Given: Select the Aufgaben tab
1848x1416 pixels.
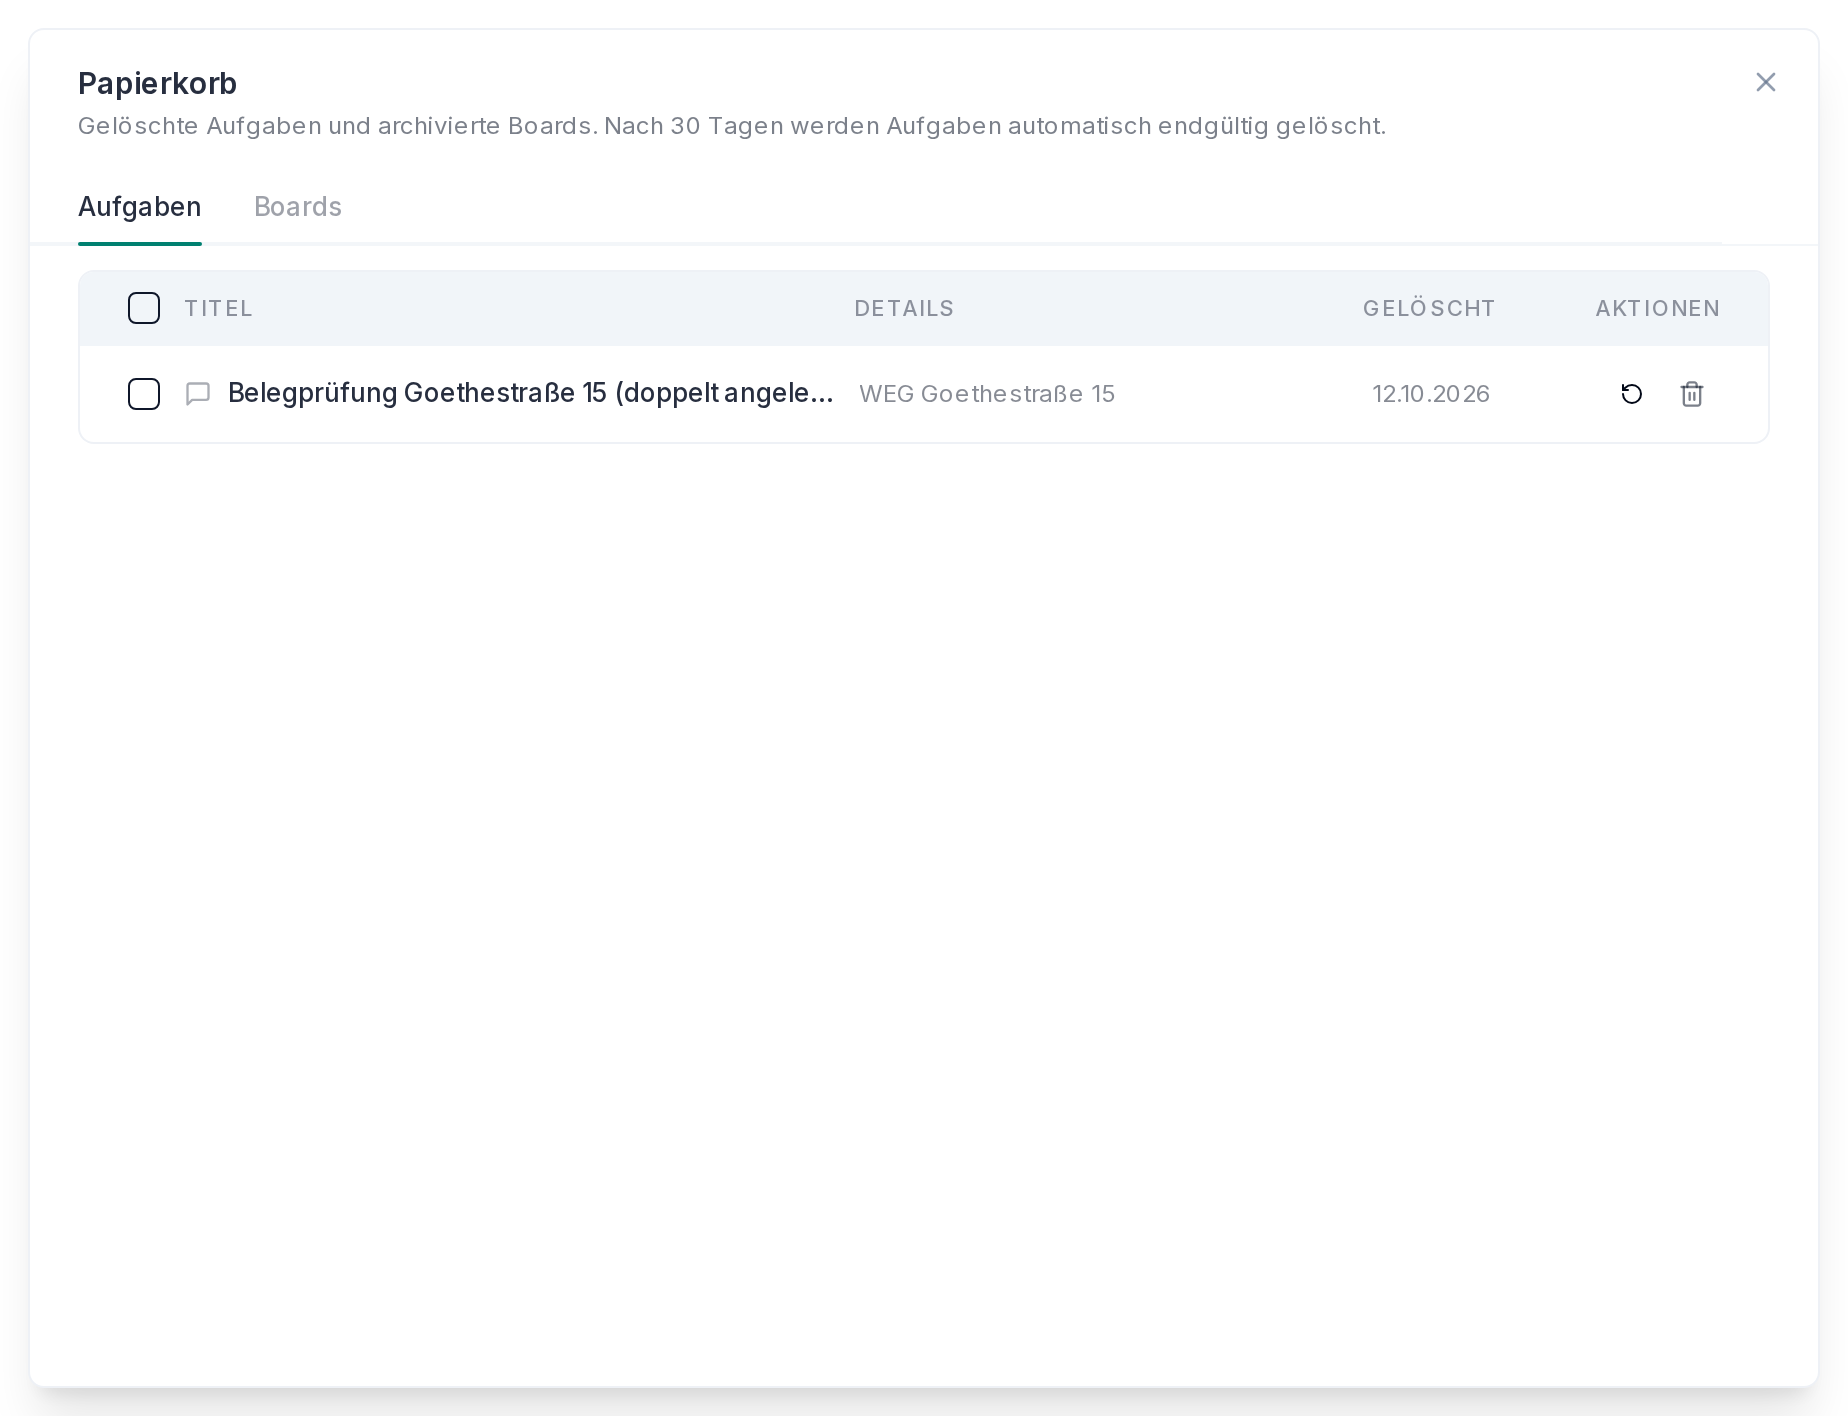Looking at the screenshot, I should pos(140,207).
